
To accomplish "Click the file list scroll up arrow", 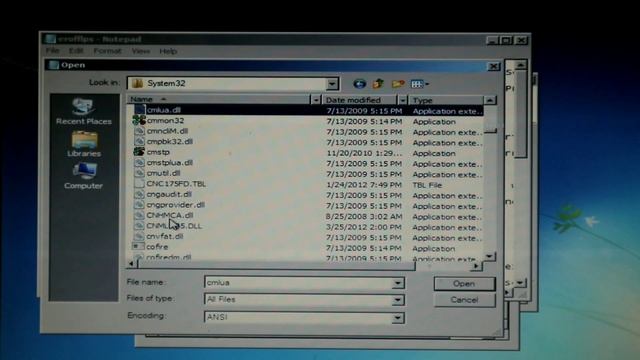I will pyautogui.click(x=490, y=100).
